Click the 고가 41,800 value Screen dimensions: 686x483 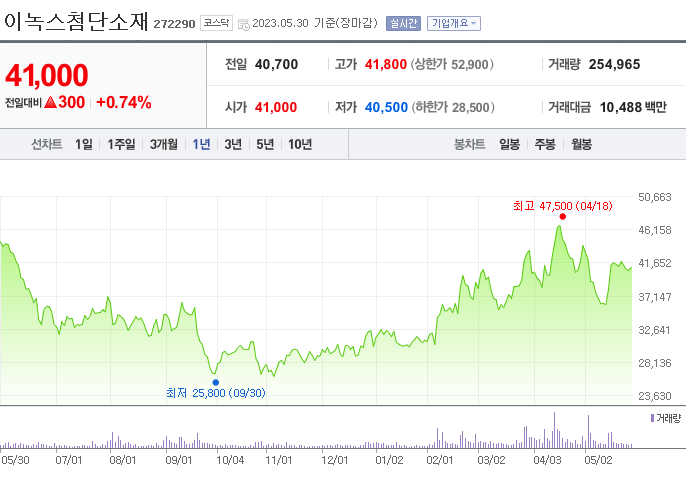click(385, 64)
